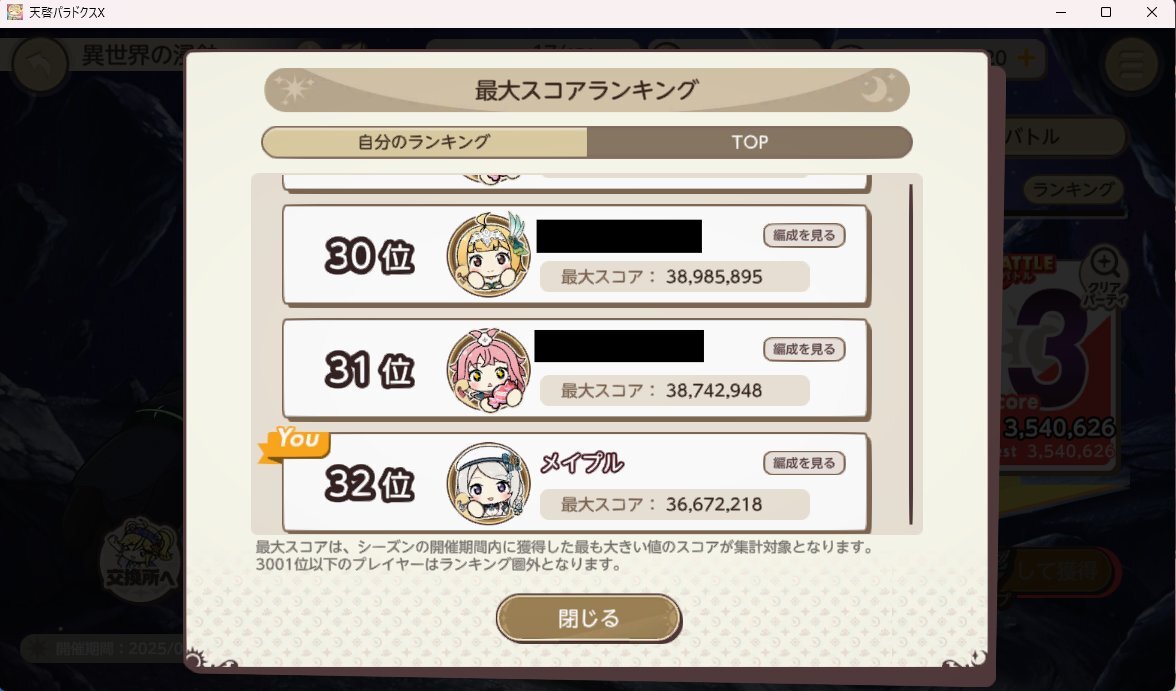This screenshot has width=1176, height=691.
Task: Click the dimmed ランキング button behind the dialog
Action: 1073,189
